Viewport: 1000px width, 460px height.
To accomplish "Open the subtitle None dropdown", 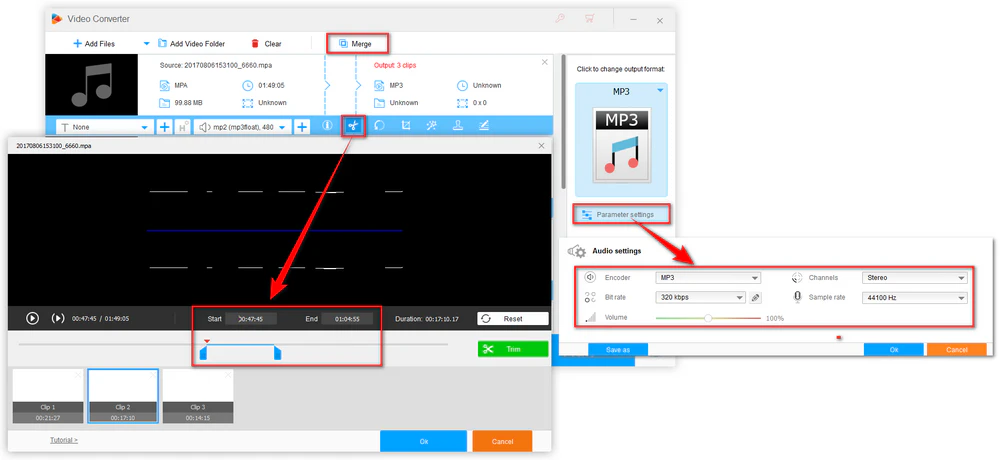I will pyautogui.click(x=105, y=127).
